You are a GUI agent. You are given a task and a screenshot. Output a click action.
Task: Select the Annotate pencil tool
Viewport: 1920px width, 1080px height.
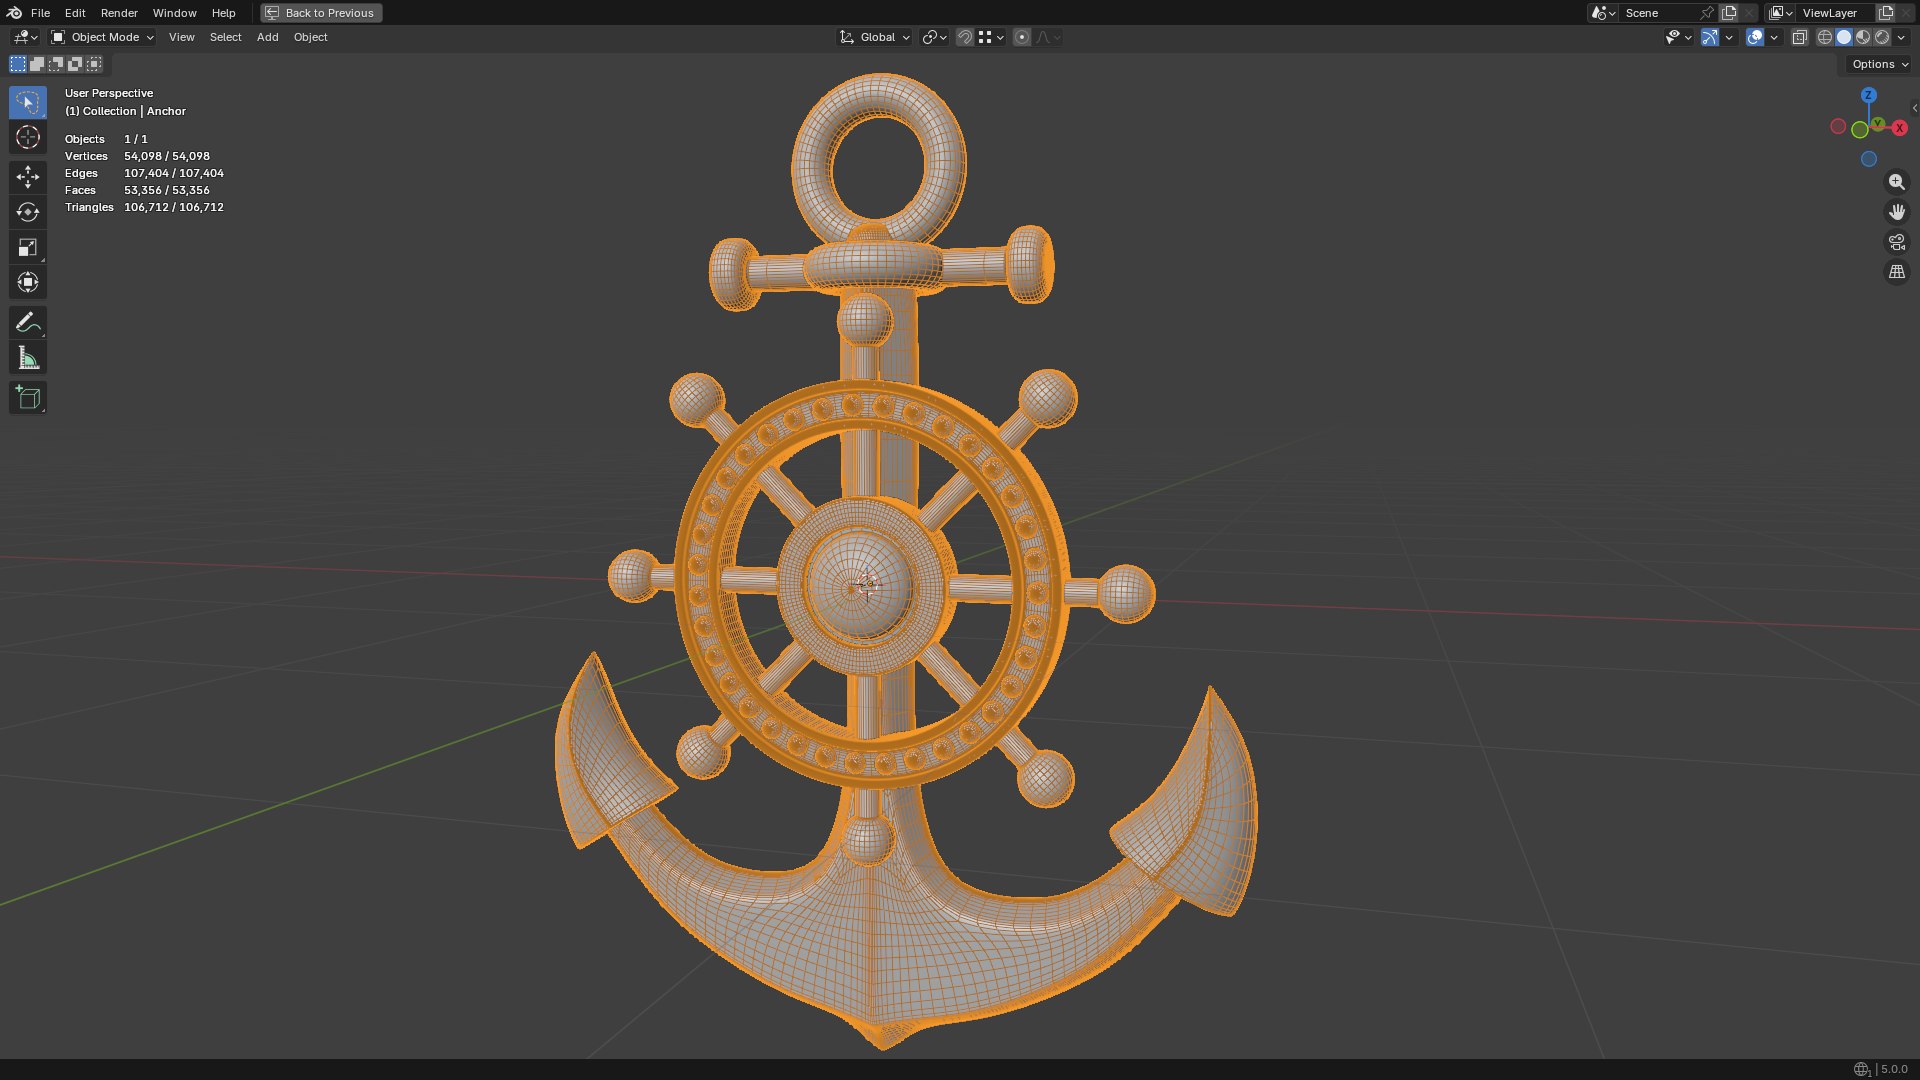(x=28, y=322)
